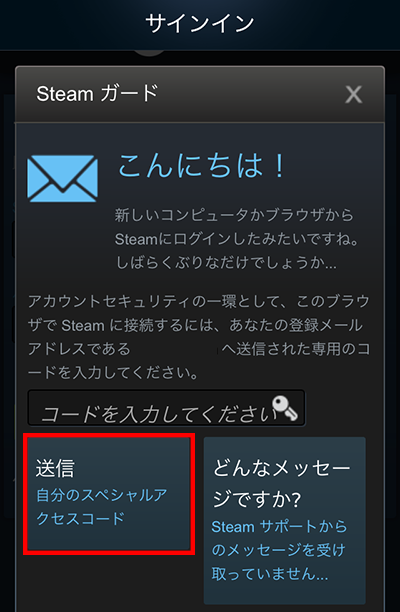Close the Steam ガード dialog with X
This screenshot has height=612, width=400.
(x=354, y=94)
